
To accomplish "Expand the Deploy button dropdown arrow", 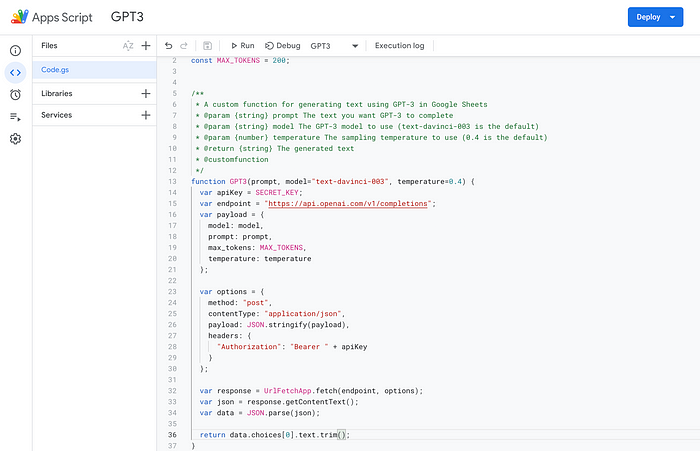I will (672, 17).
